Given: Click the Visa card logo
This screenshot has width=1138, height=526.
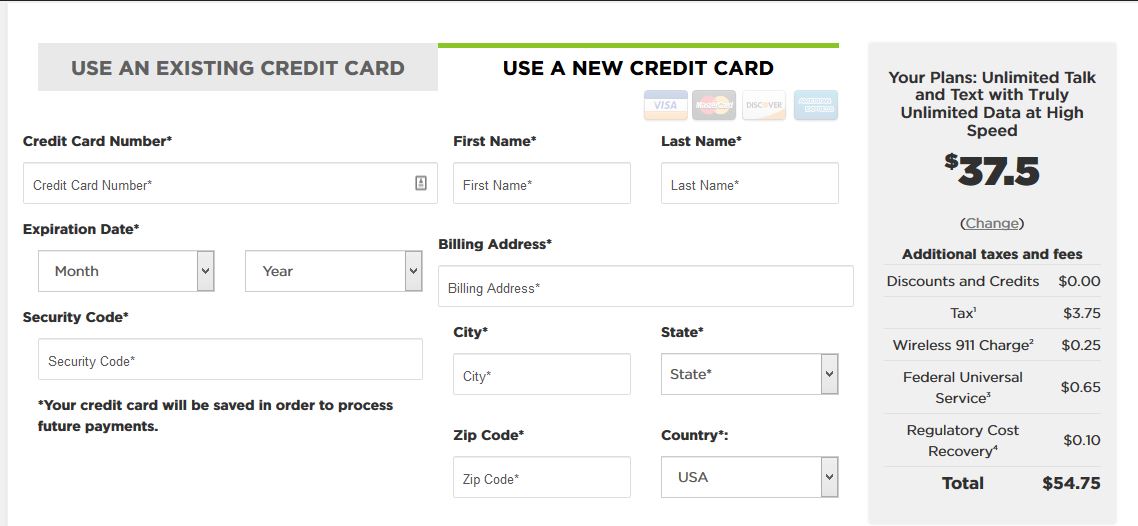Looking at the screenshot, I should [666, 105].
